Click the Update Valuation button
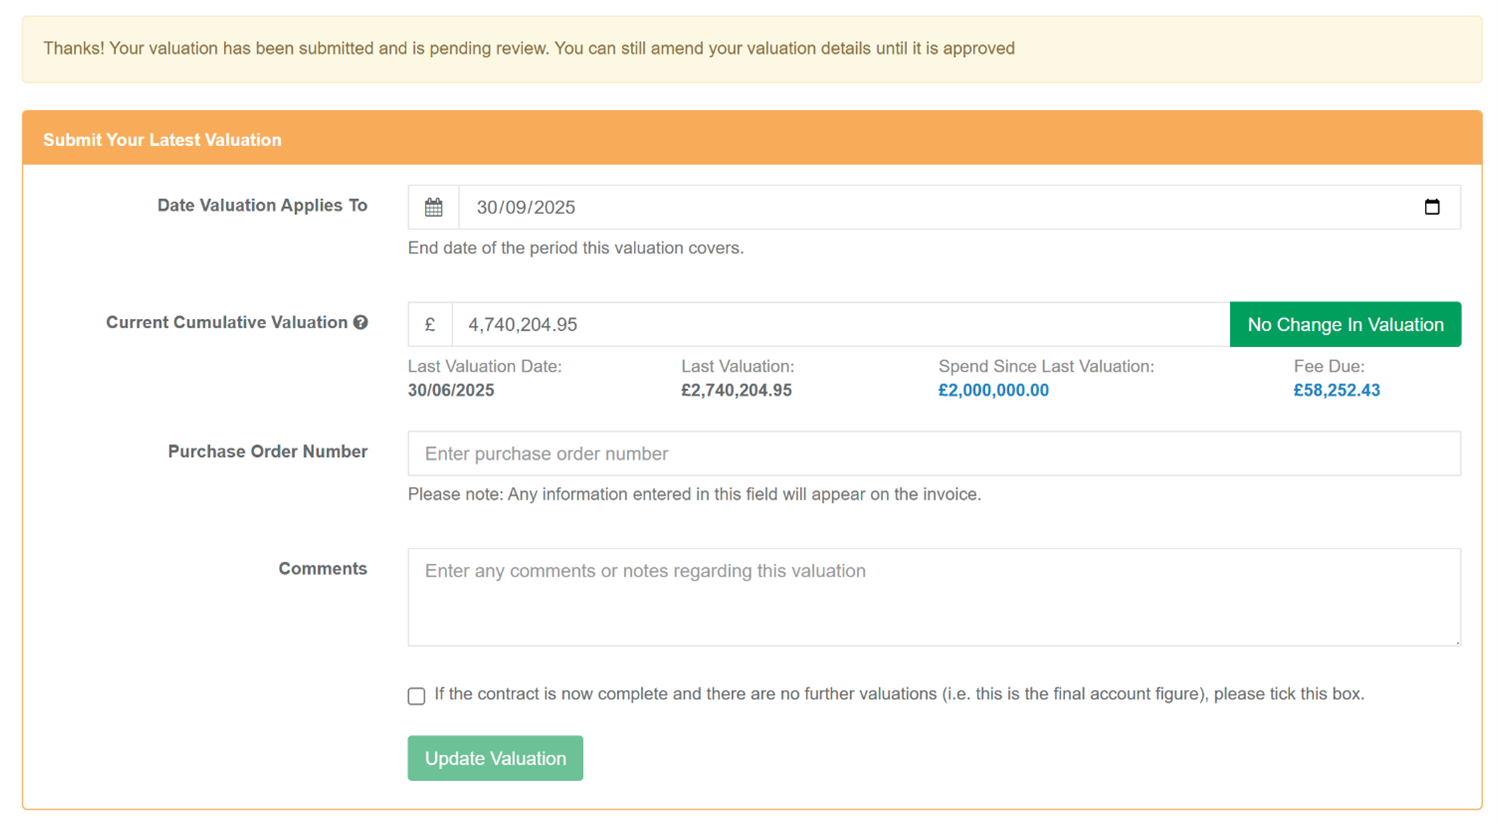This screenshot has height=822, width=1499. tap(495, 758)
